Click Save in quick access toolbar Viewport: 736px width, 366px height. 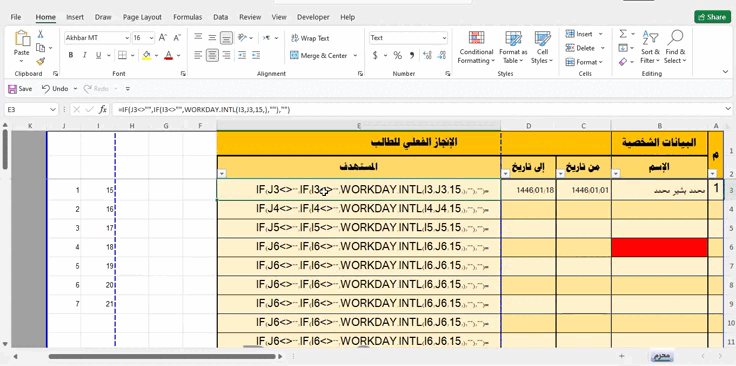(20, 89)
